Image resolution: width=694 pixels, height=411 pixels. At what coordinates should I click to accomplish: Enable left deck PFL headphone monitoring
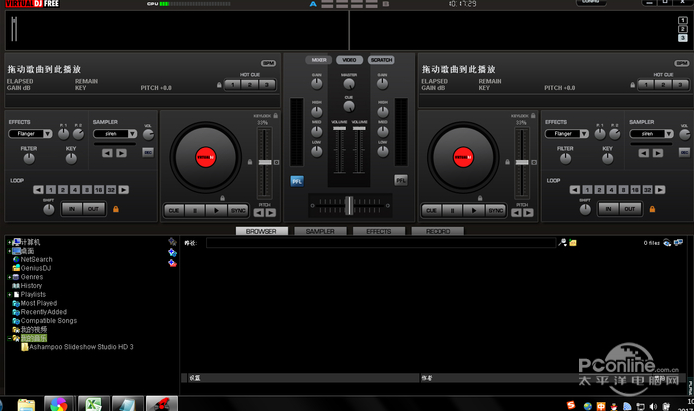coord(297,181)
